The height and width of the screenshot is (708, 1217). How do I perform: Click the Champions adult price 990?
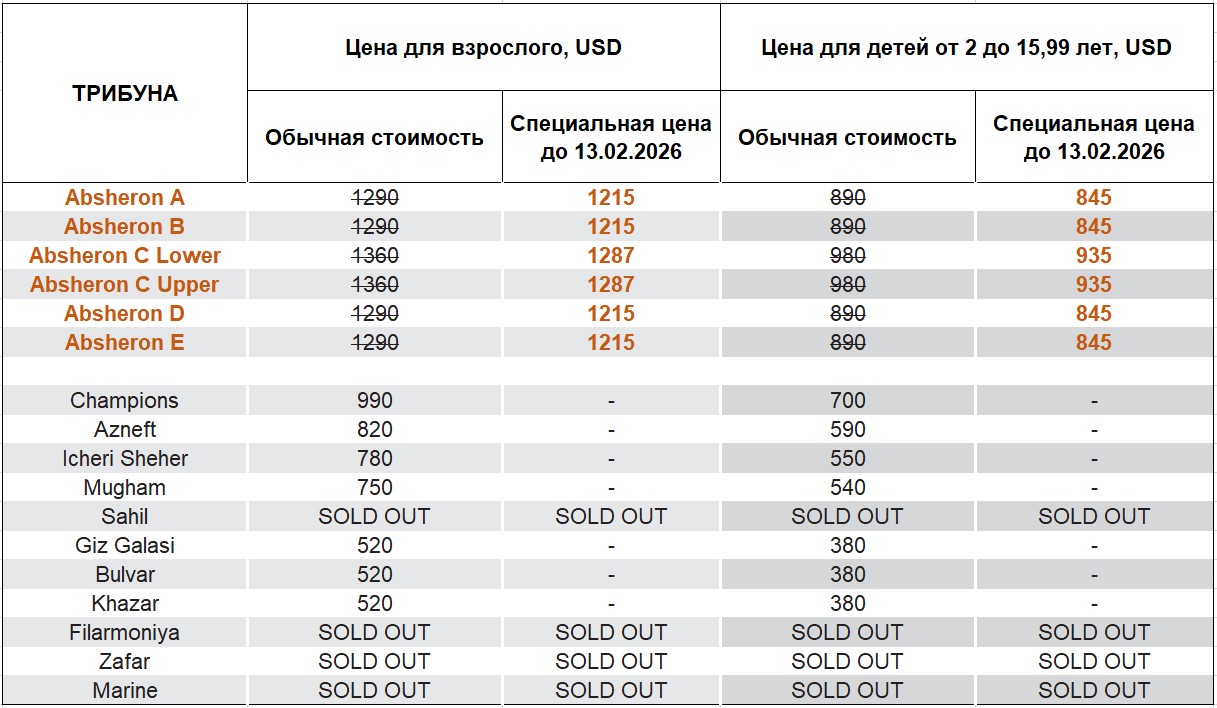tap(374, 401)
